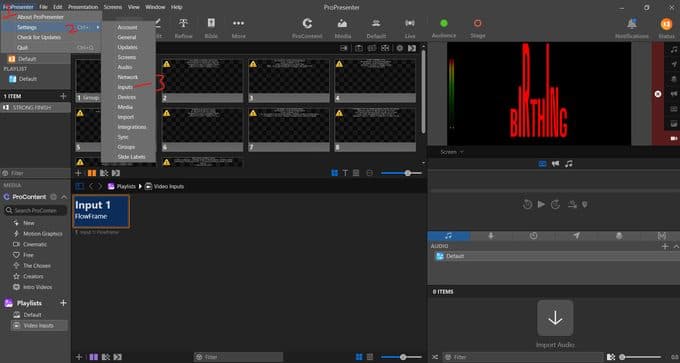
Task: Go back with the media bin left arrow
Action: pos(91,186)
